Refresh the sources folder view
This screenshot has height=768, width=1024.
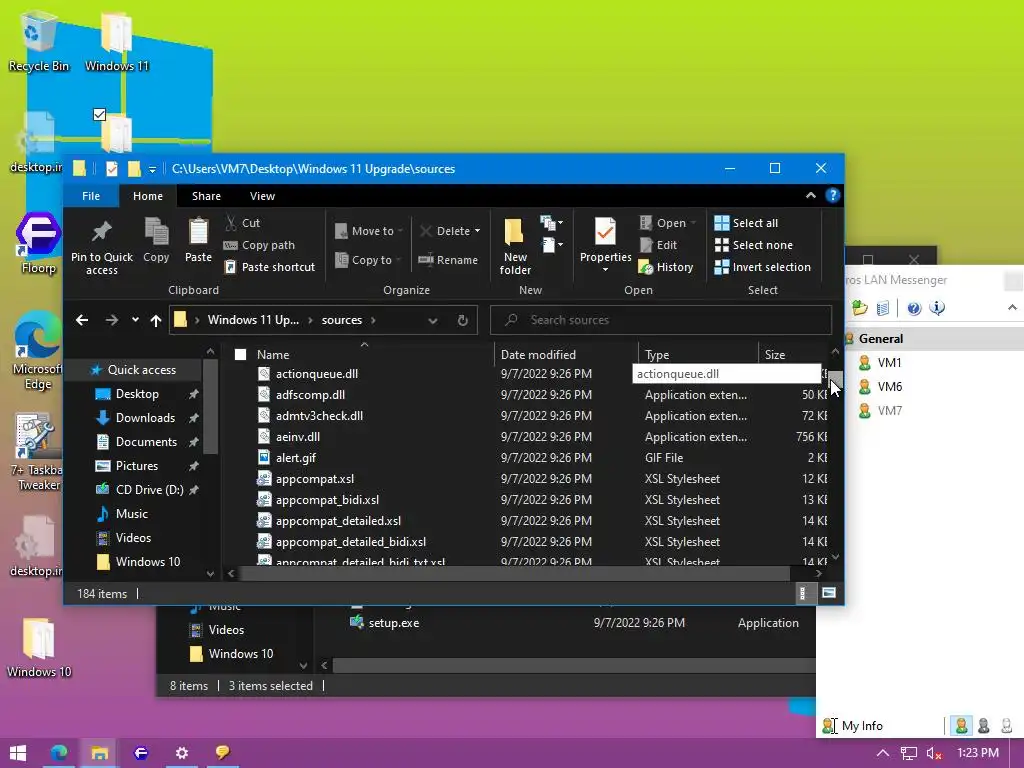tap(462, 320)
